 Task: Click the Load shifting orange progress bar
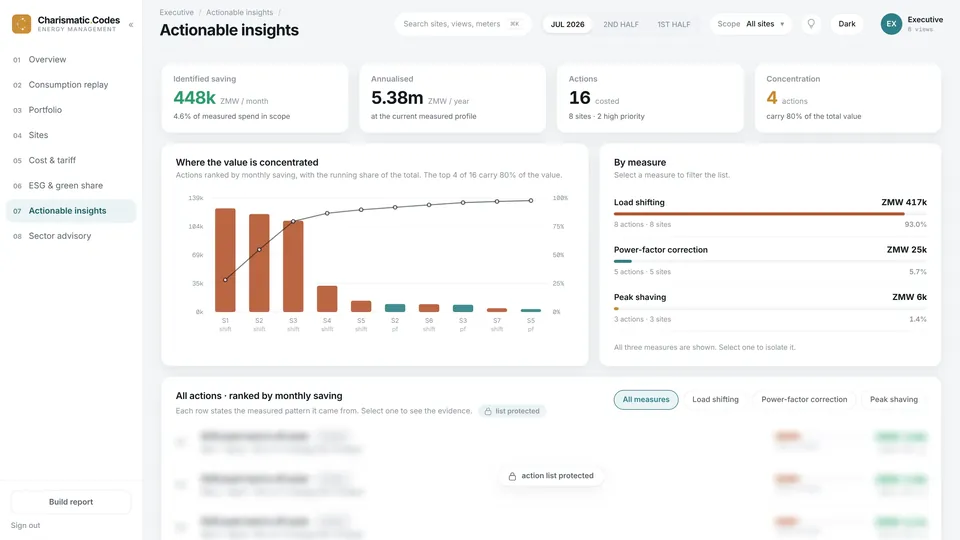(x=759, y=214)
